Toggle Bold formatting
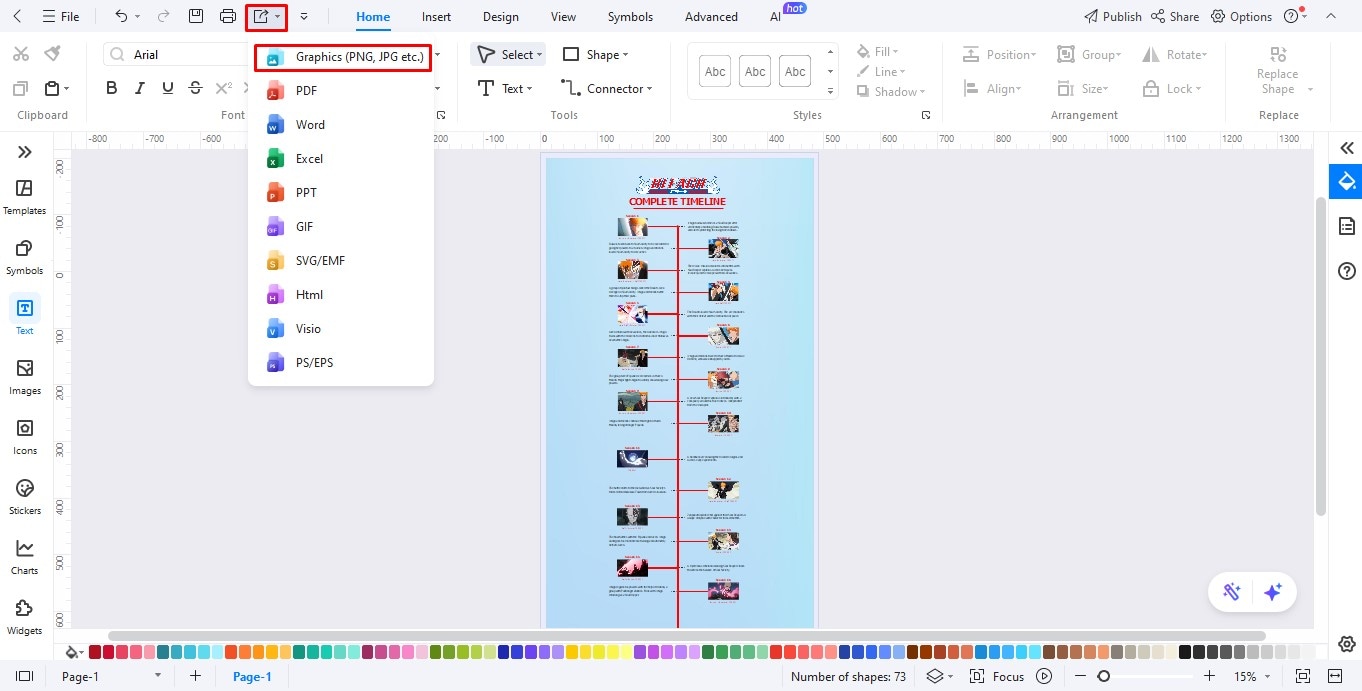The image size is (1362, 691). 112,88
